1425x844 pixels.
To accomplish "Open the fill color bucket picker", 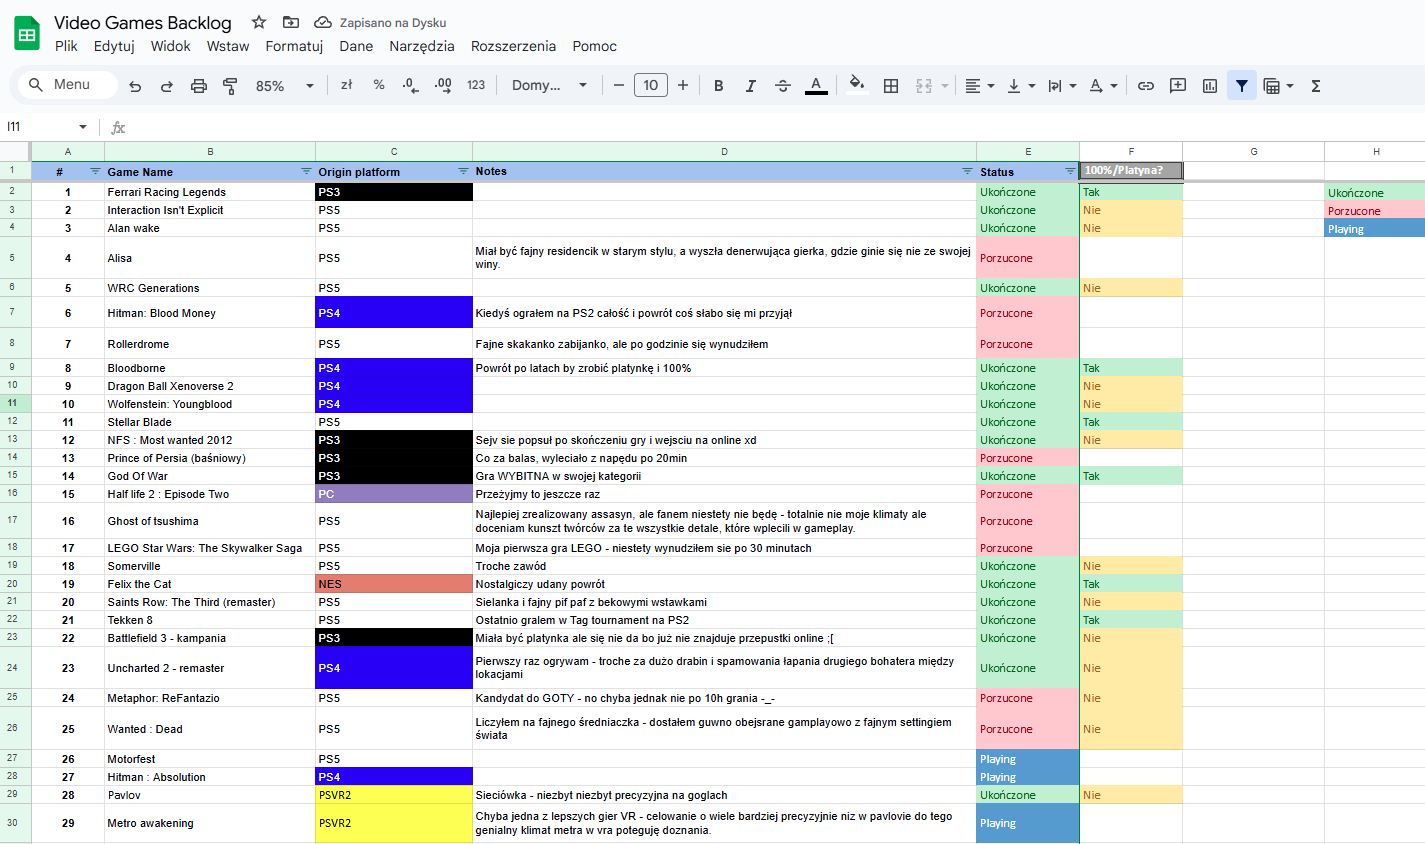I will tap(856, 85).
